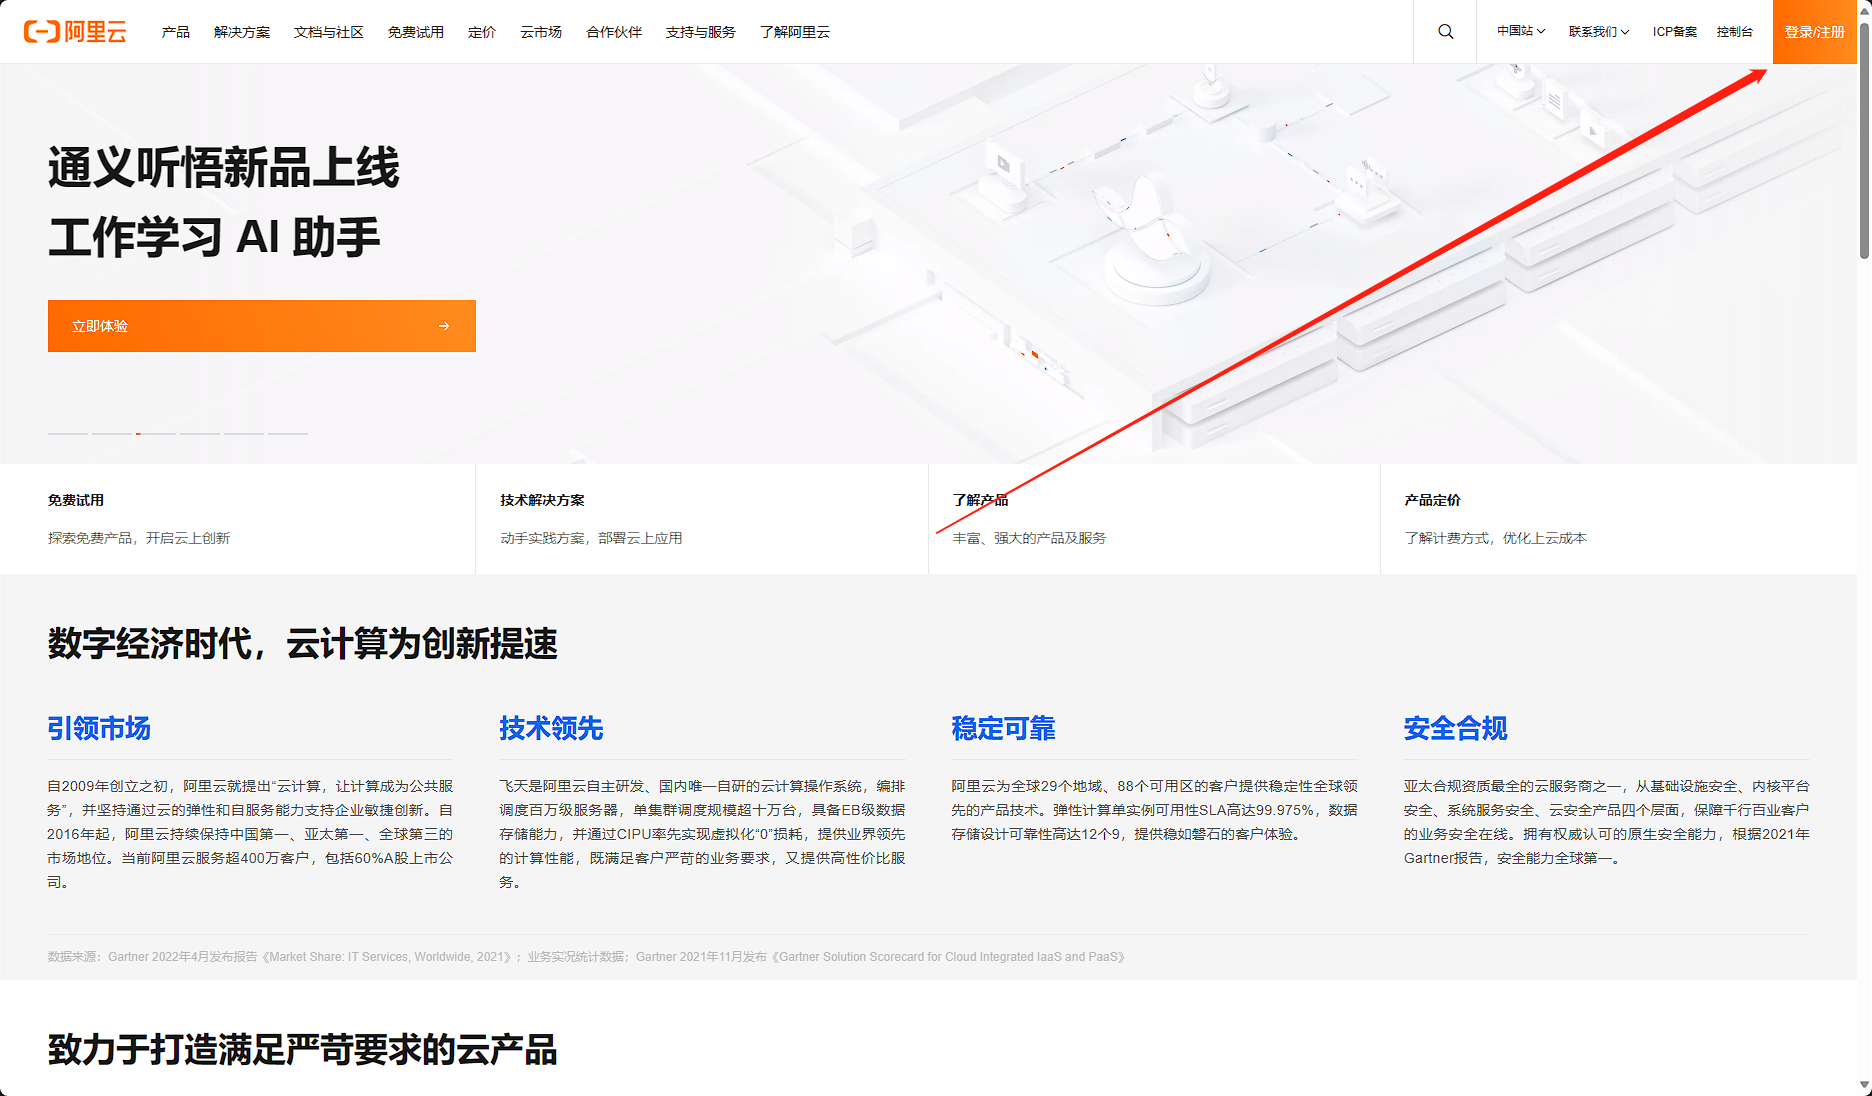The width and height of the screenshot is (1872, 1096).
Task: Click the 致力于打造满足严苛要求的云产品 heading
Action: pyautogui.click(x=302, y=1050)
